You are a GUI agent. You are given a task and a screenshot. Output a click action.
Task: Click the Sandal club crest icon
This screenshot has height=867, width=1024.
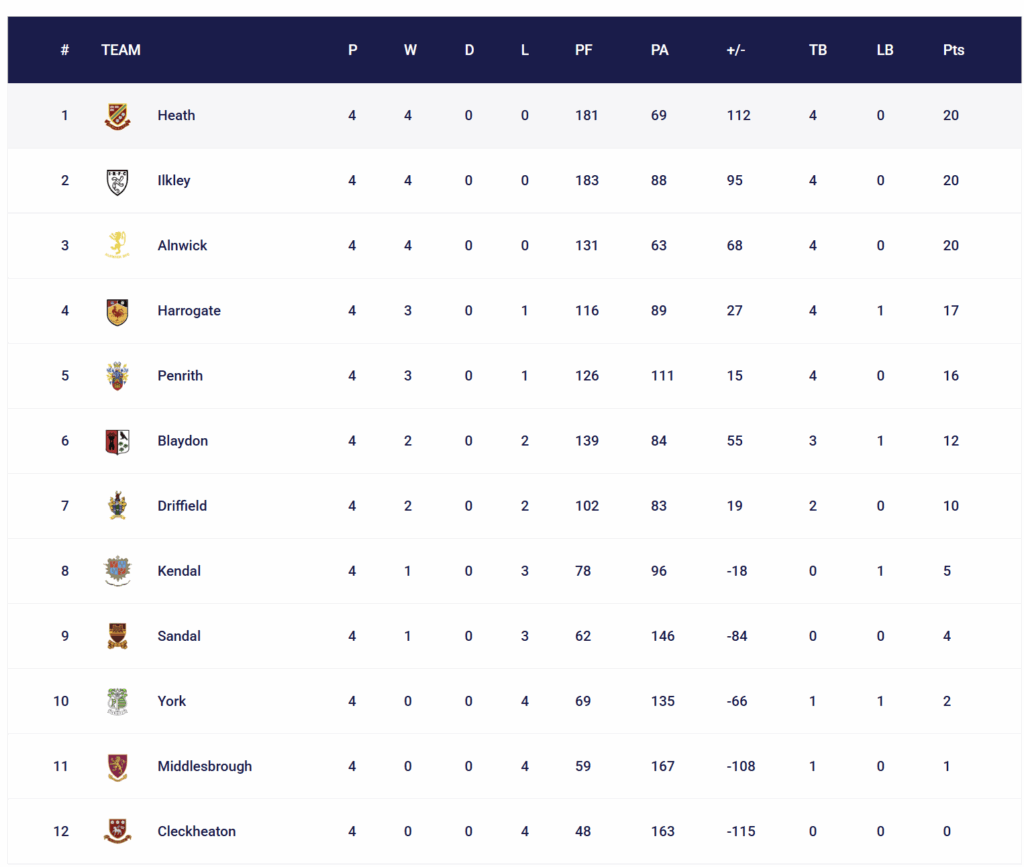tap(117, 636)
